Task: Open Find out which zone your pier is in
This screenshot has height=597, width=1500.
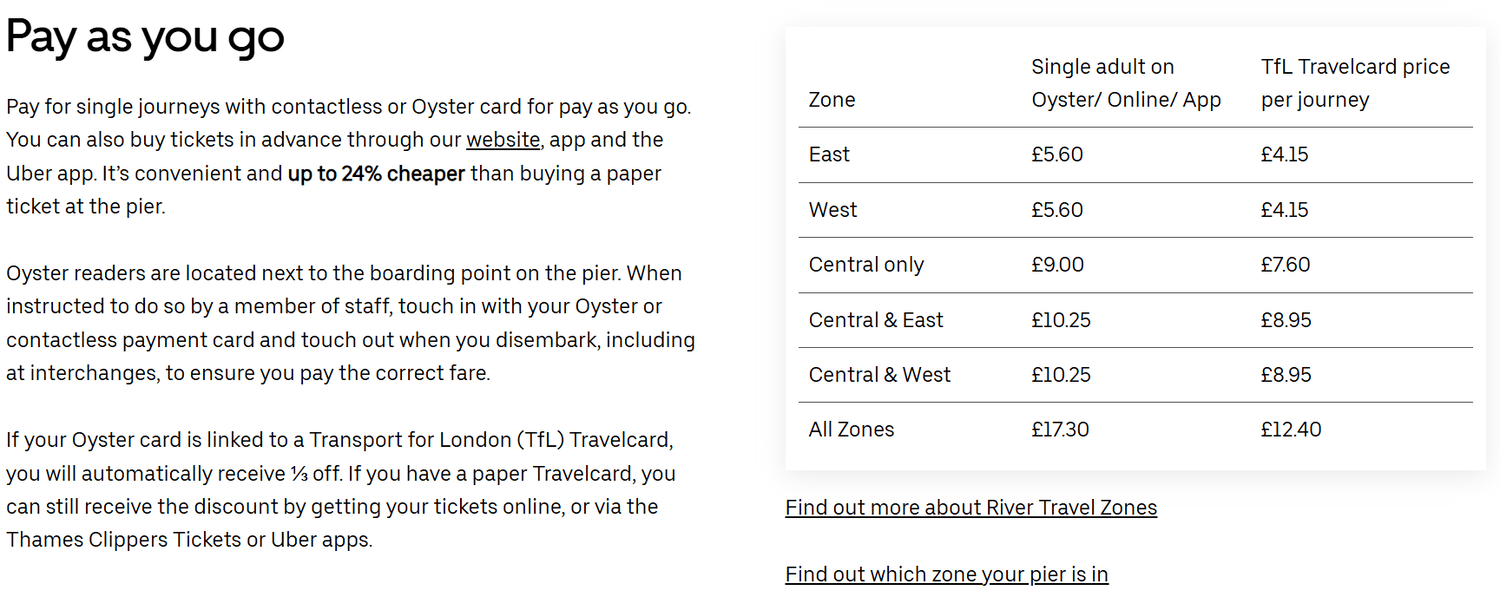Action: click(x=946, y=575)
